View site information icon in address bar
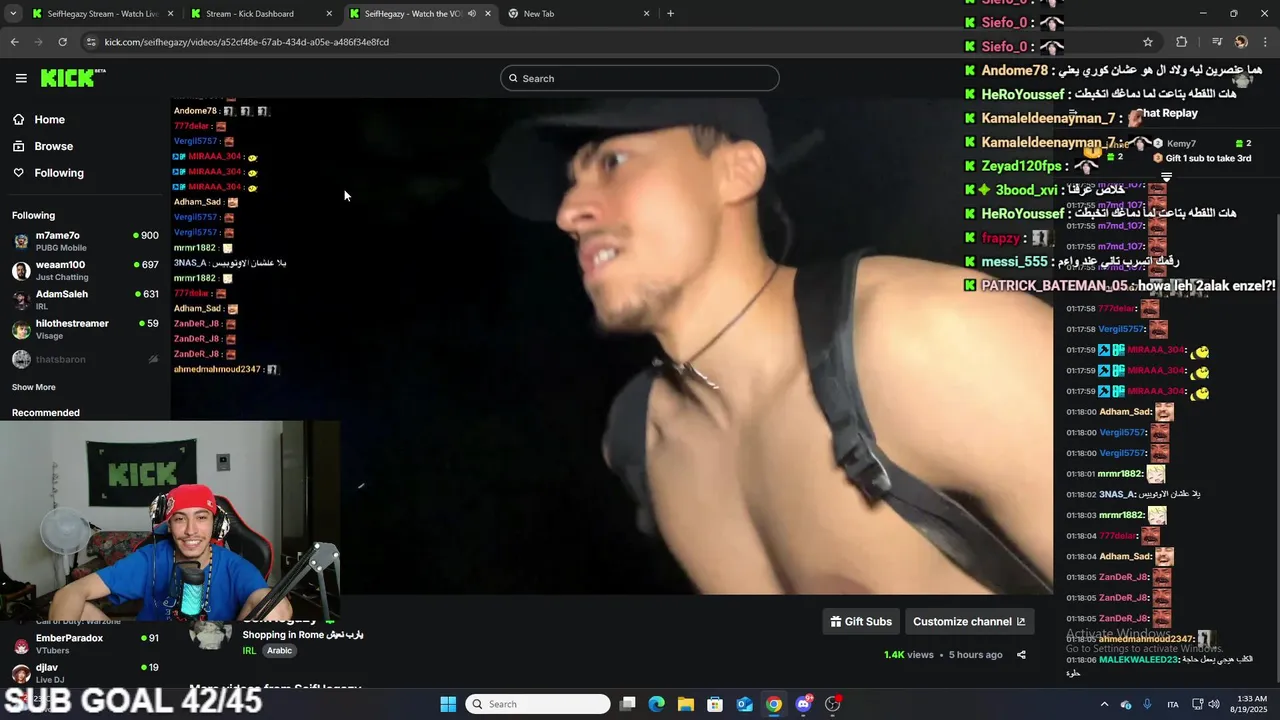Viewport: 1280px width, 720px height. point(91,42)
